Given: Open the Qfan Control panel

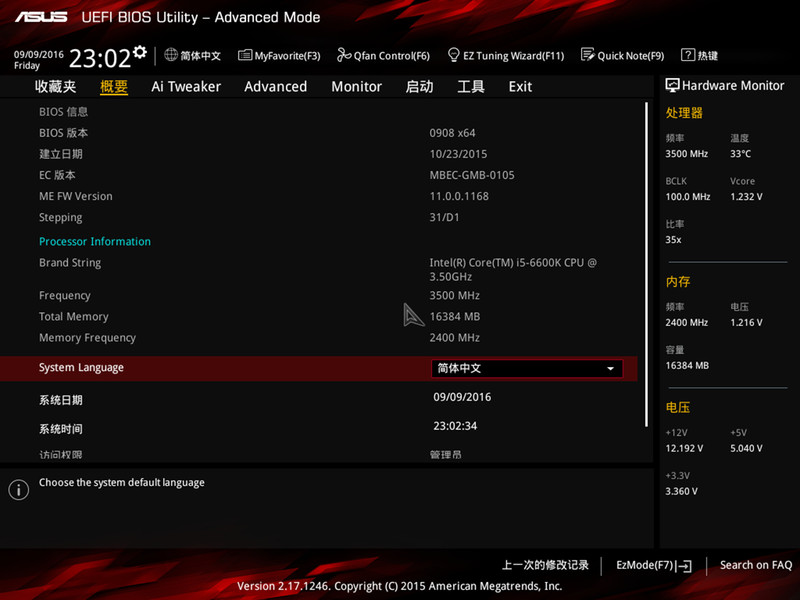Looking at the screenshot, I should pyautogui.click(x=383, y=55).
